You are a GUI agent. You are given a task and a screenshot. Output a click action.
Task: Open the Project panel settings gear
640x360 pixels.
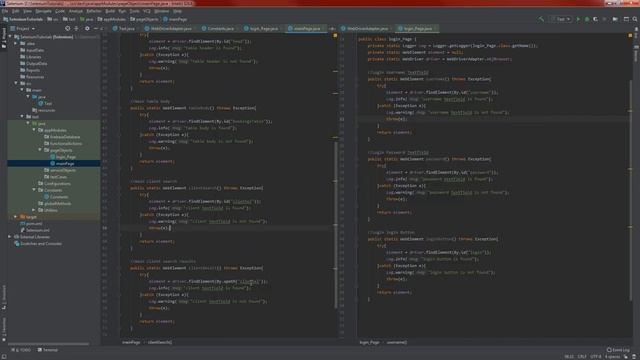[87, 29]
